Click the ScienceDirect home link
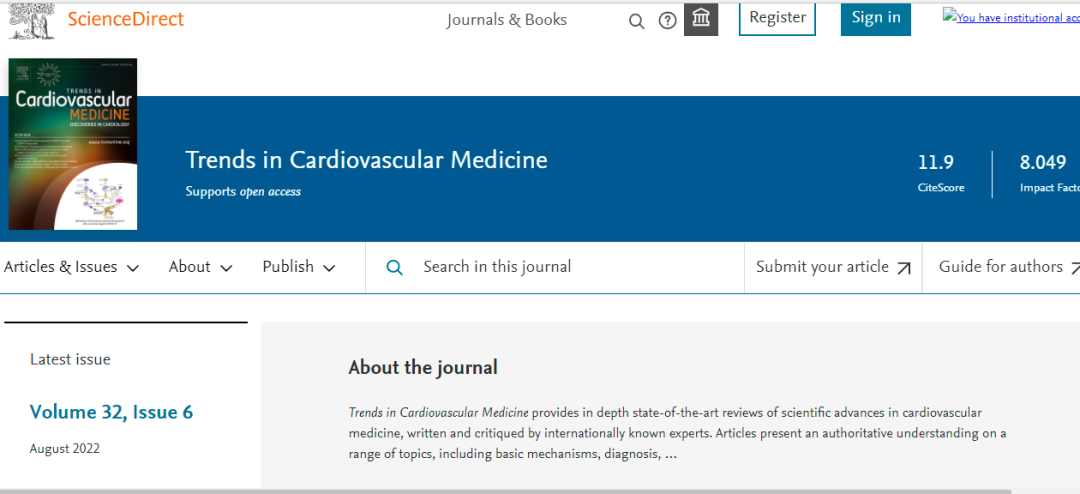 tap(126, 19)
